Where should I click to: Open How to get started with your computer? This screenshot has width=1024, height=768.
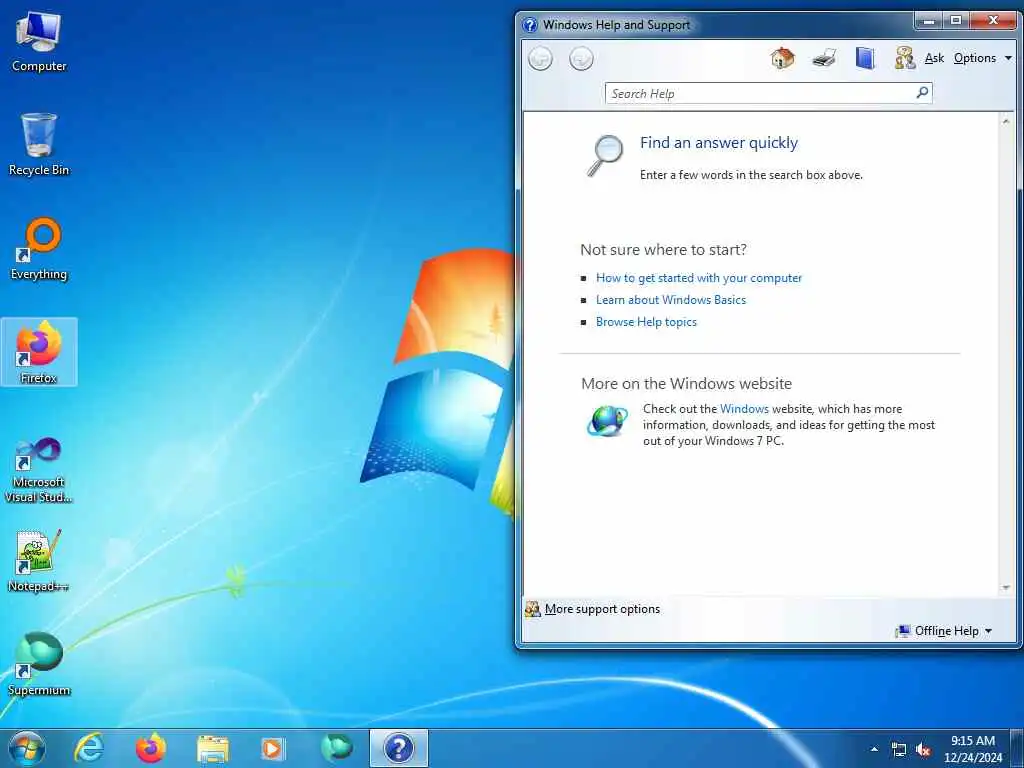pos(699,278)
